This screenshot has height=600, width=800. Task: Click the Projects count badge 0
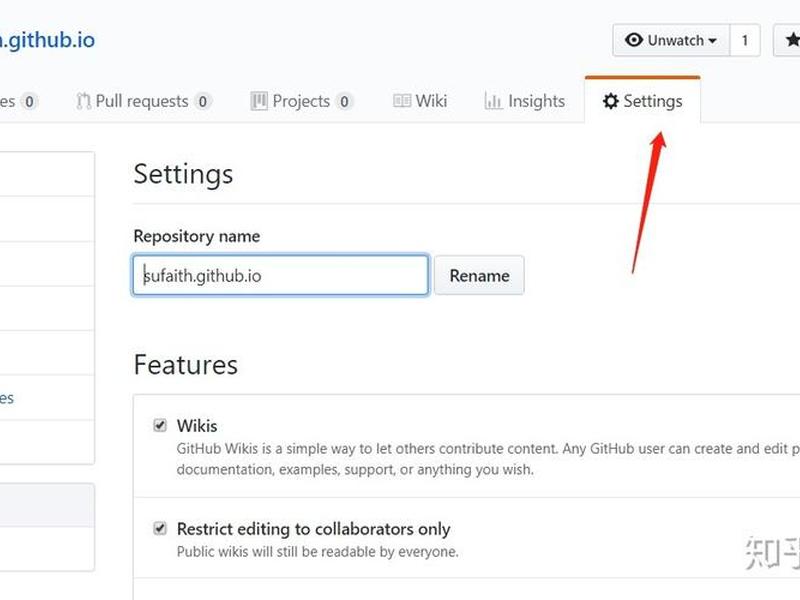(344, 102)
